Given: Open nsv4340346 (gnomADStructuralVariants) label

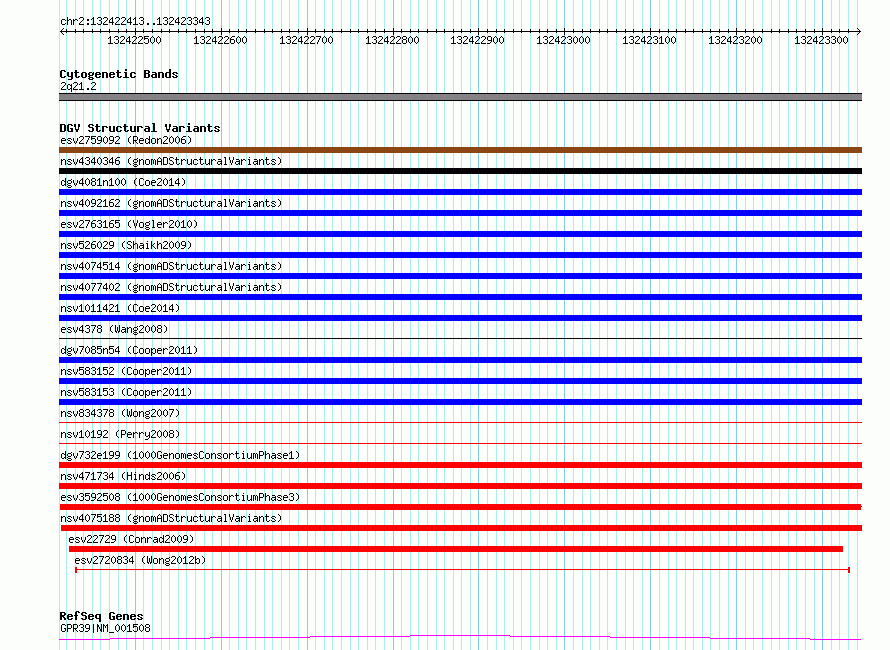Looking at the screenshot, I should 171,161.
